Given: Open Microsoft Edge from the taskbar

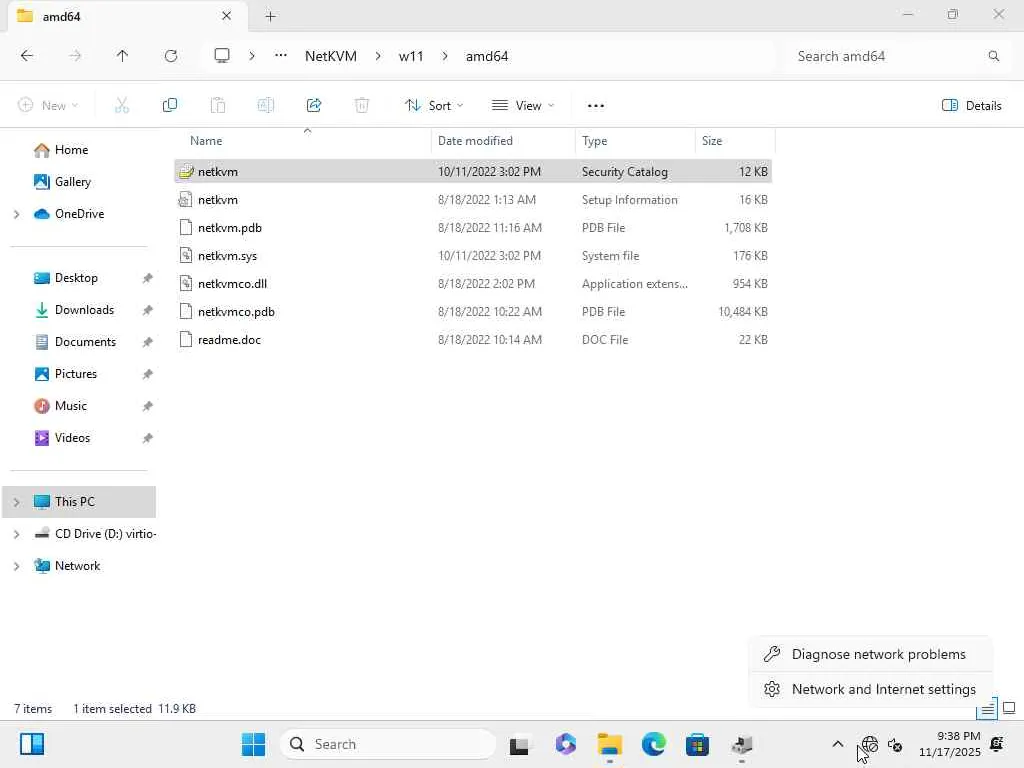Looking at the screenshot, I should [653, 744].
